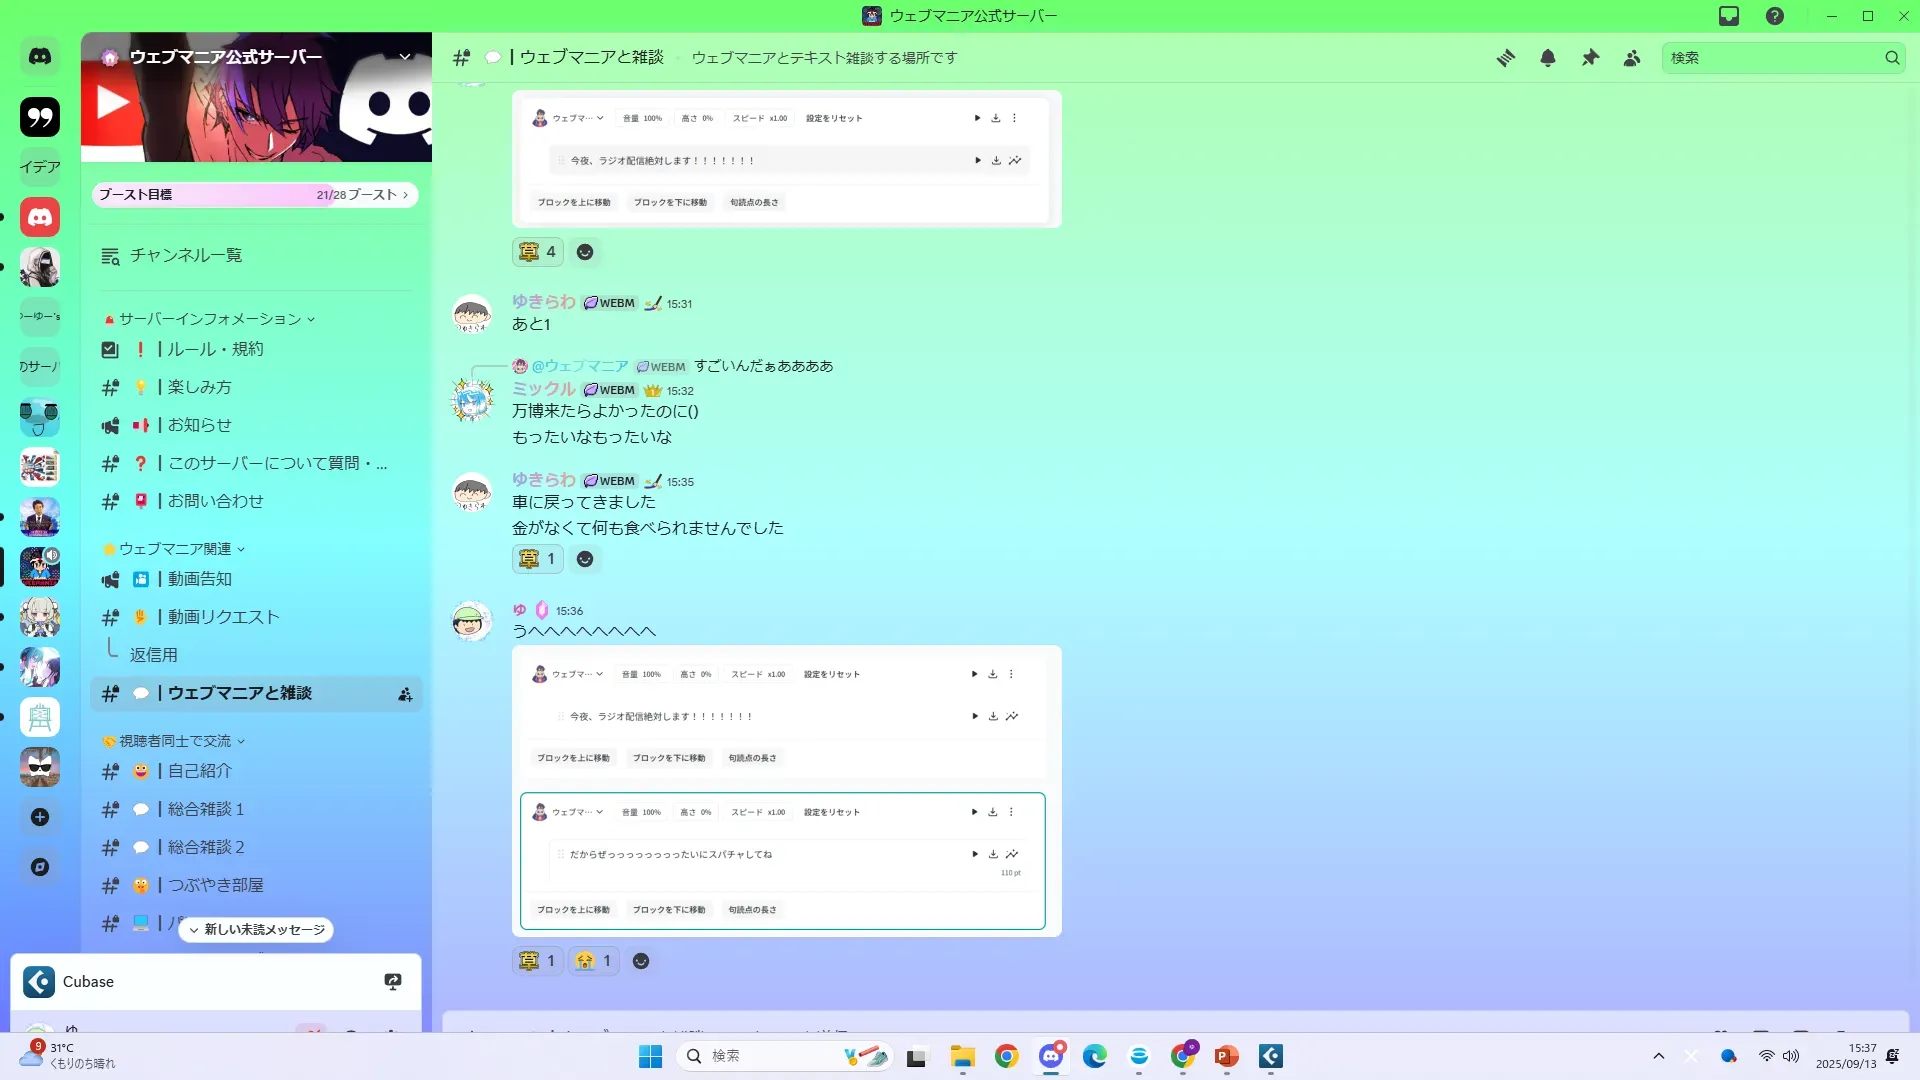Show the member list icon

(1632, 58)
